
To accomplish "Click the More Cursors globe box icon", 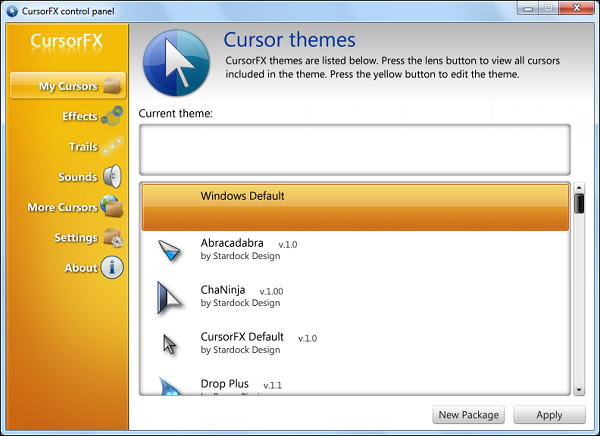I will (x=112, y=206).
